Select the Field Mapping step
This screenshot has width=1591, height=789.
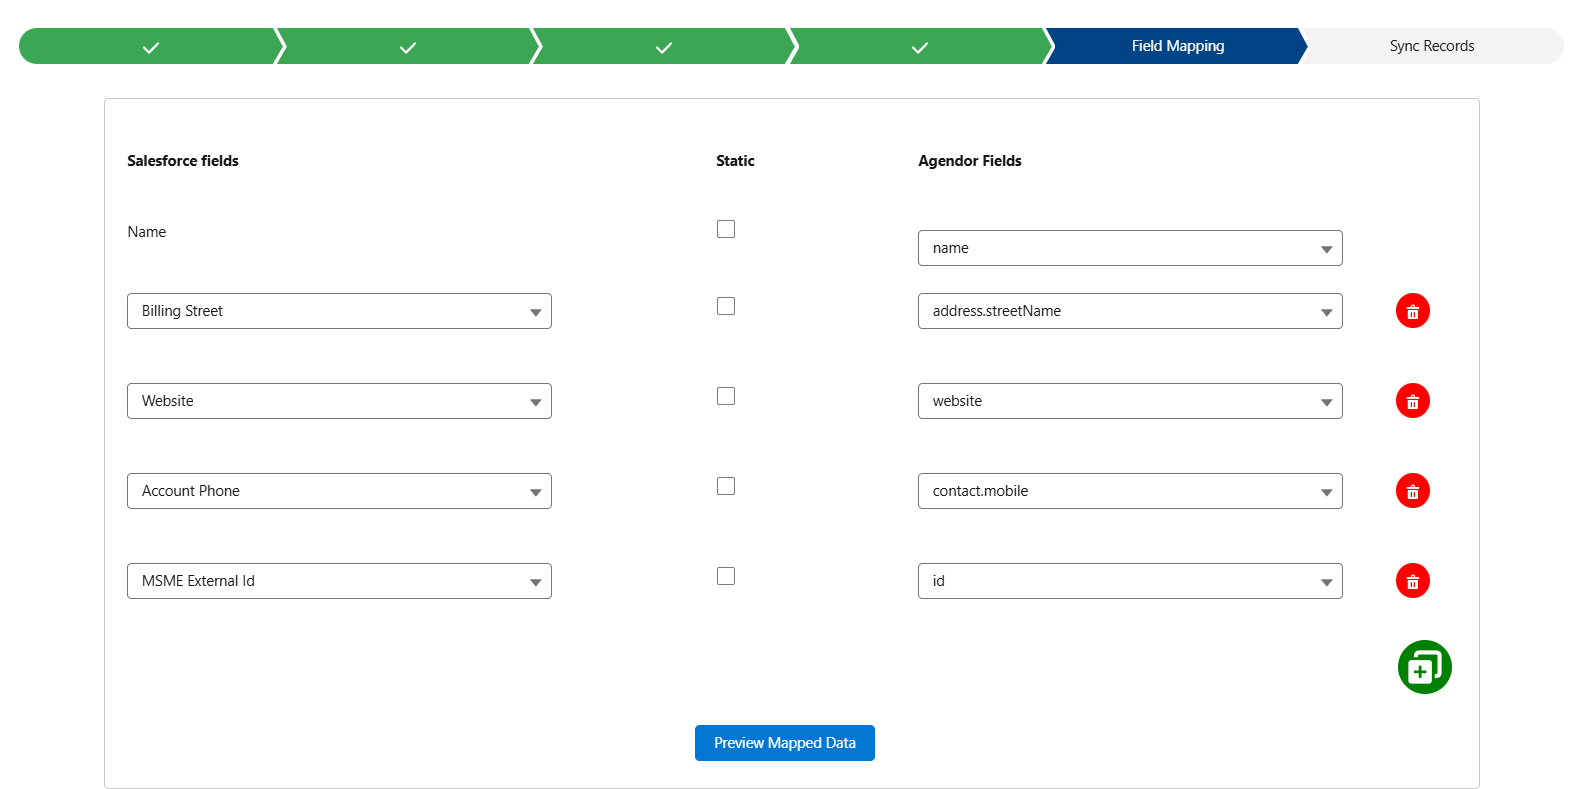(x=1177, y=46)
